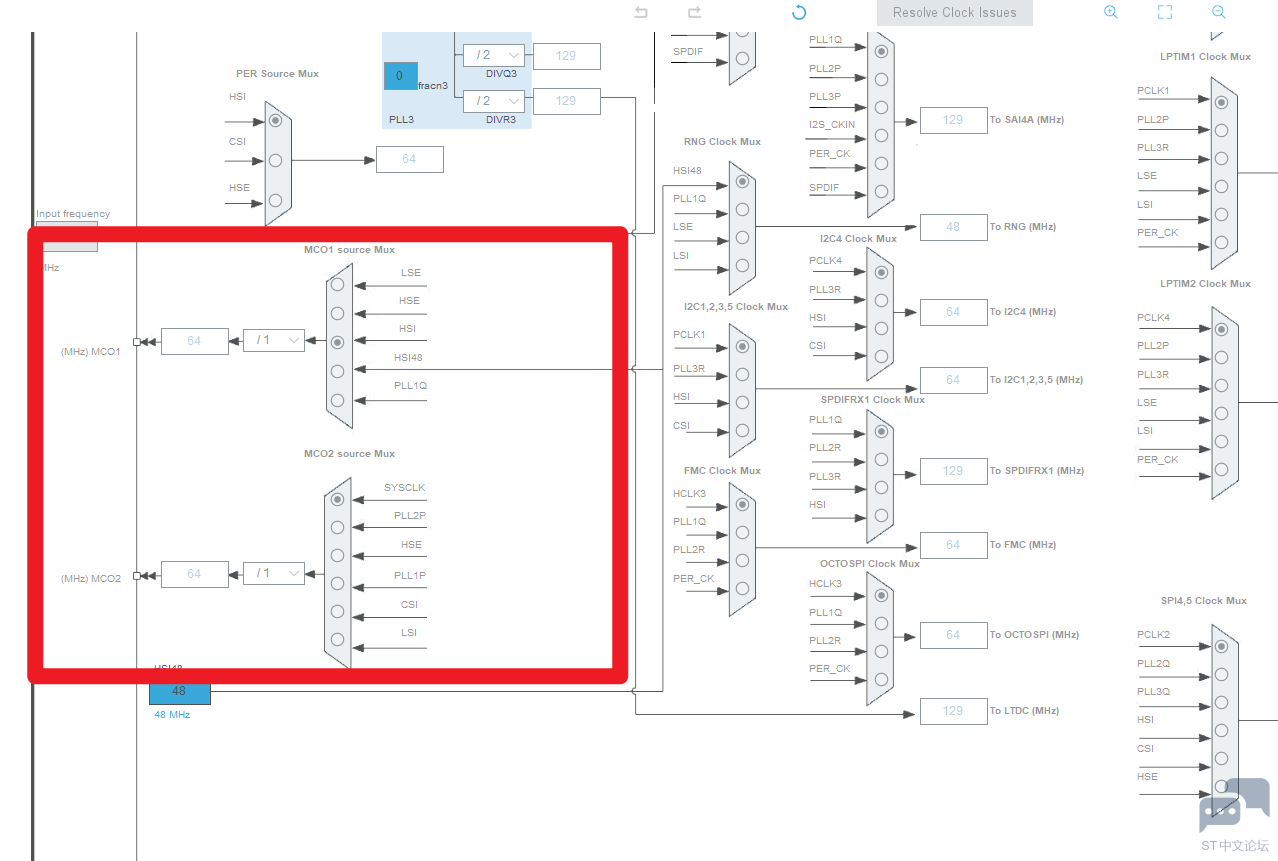Click the Input frequency field

click(68, 237)
